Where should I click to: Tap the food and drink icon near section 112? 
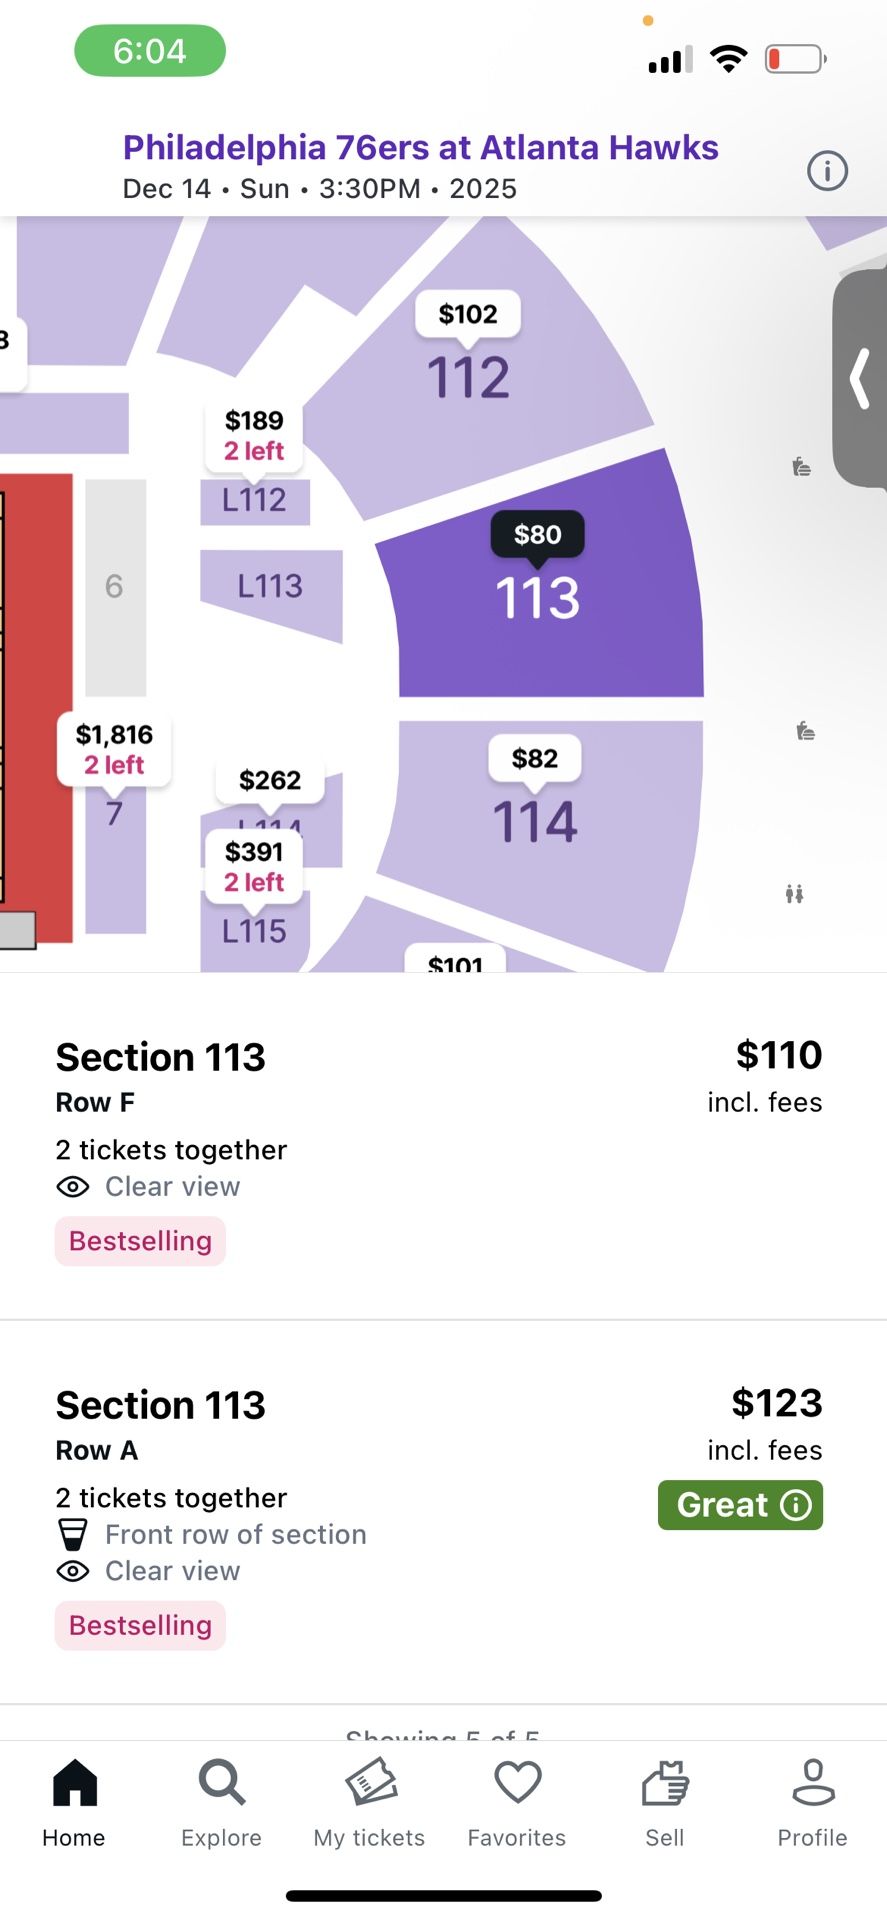(801, 466)
